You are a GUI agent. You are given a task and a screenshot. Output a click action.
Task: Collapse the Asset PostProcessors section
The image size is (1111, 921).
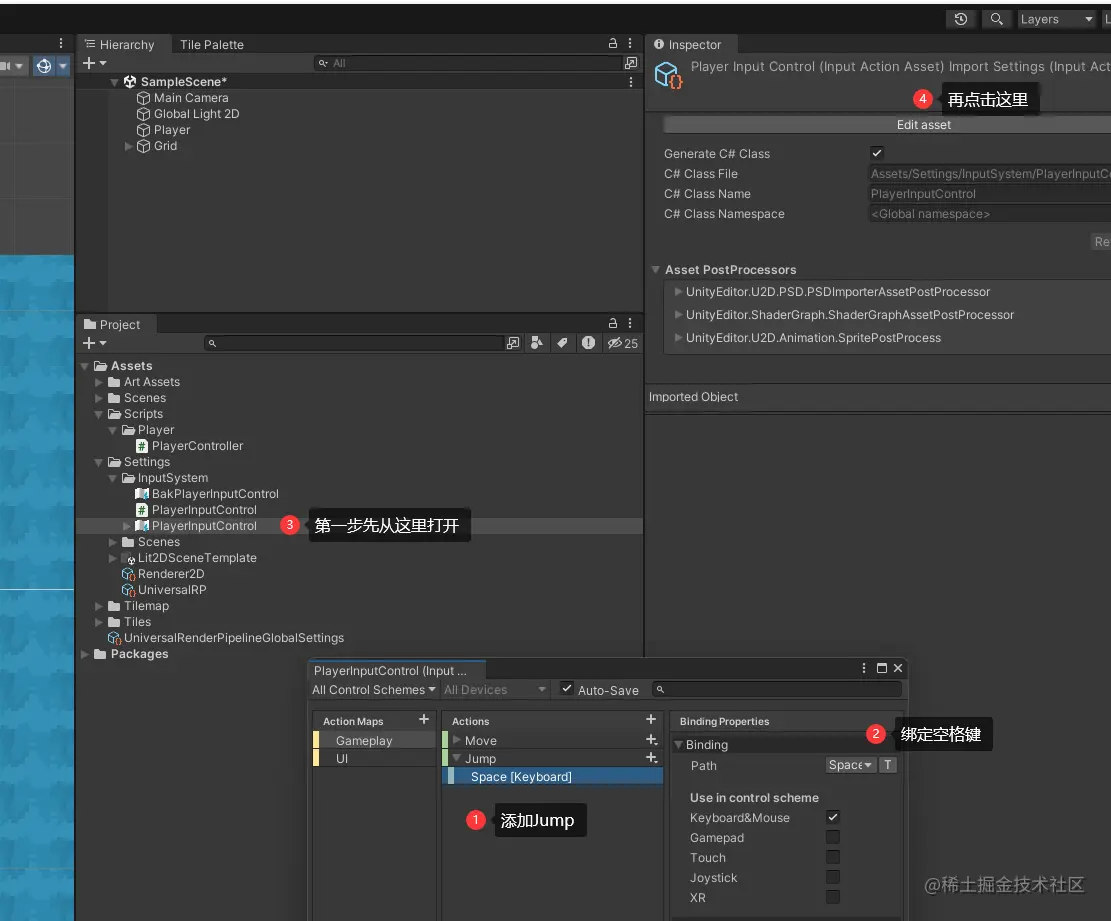pos(655,270)
